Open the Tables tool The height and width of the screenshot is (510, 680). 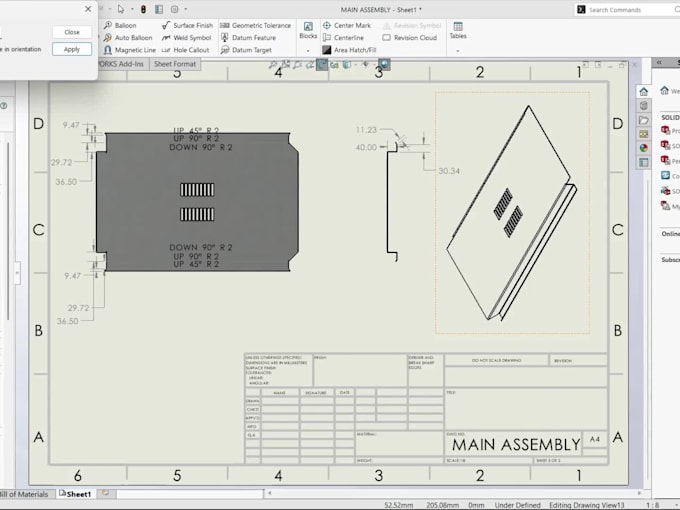click(x=458, y=30)
